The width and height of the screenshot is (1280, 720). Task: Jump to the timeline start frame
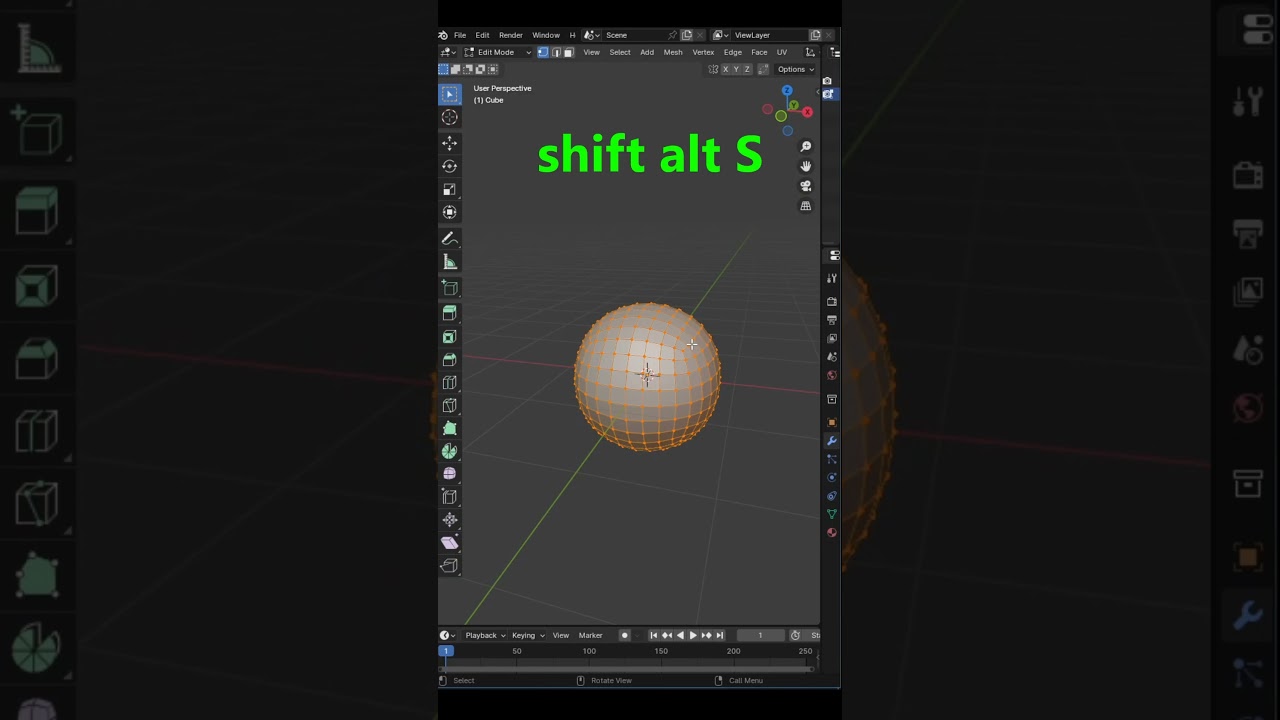(654, 635)
